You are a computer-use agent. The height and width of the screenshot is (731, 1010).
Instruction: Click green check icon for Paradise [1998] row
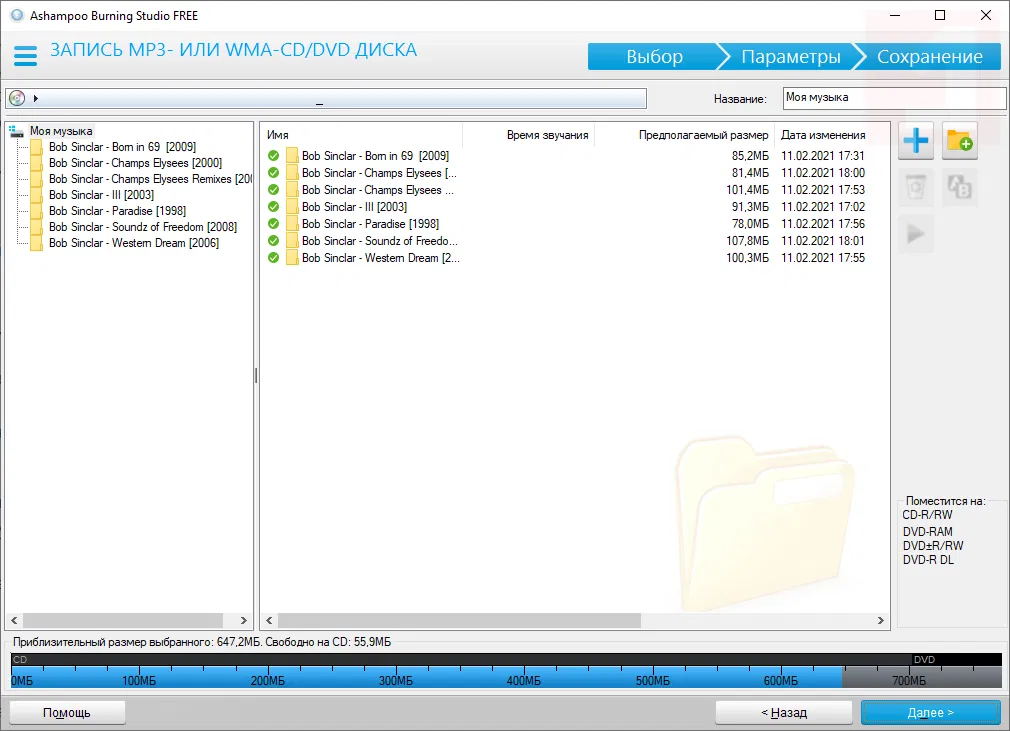click(273, 223)
